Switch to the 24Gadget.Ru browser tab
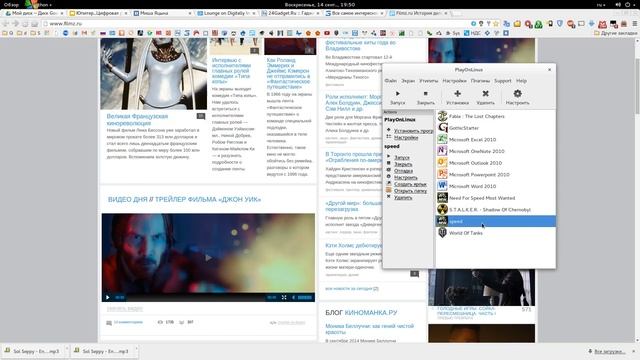Image resolution: width=640 pixels, height=360 pixels. 290,13
